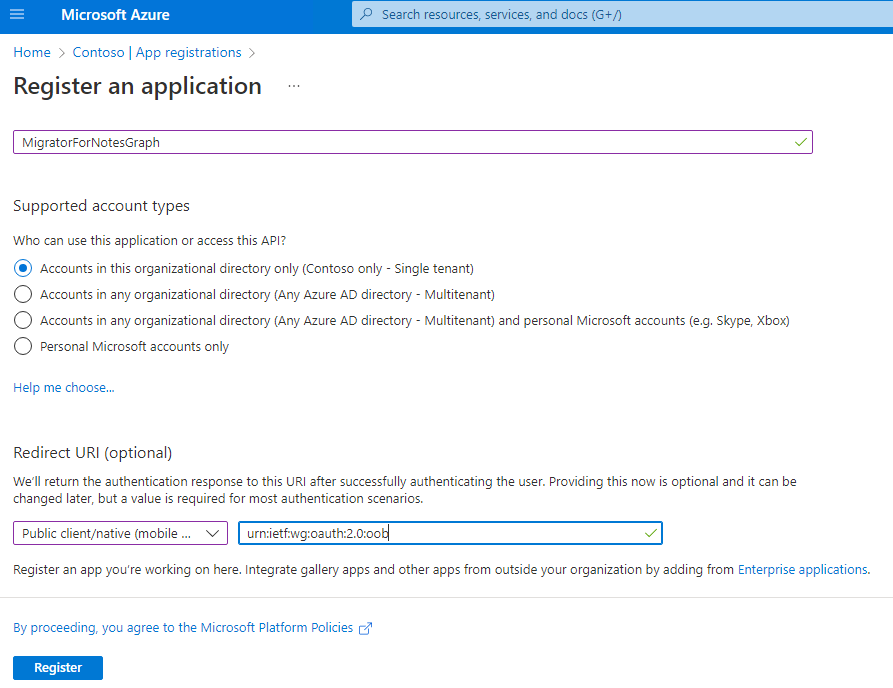Open Contoso App registrations breadcrumb
This screenshot has width=893, height=688.
[156, 52]
